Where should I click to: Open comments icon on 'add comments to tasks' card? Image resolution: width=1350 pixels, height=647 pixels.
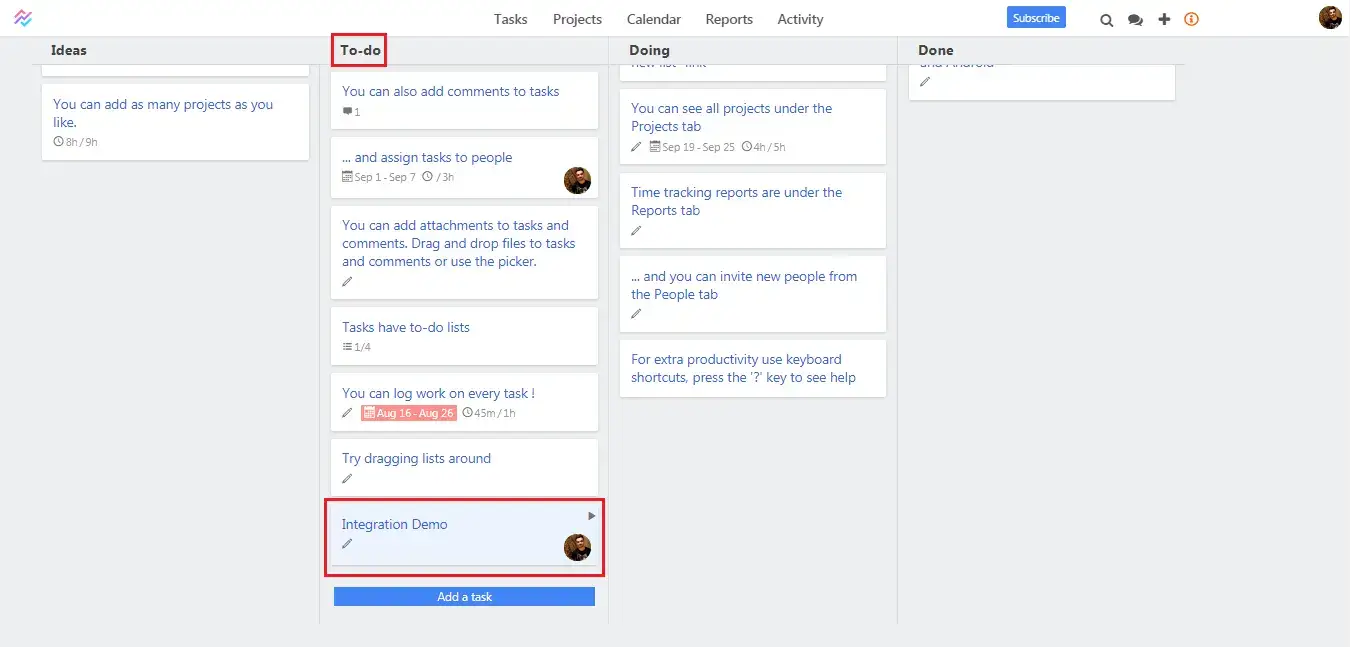point(348,111)
